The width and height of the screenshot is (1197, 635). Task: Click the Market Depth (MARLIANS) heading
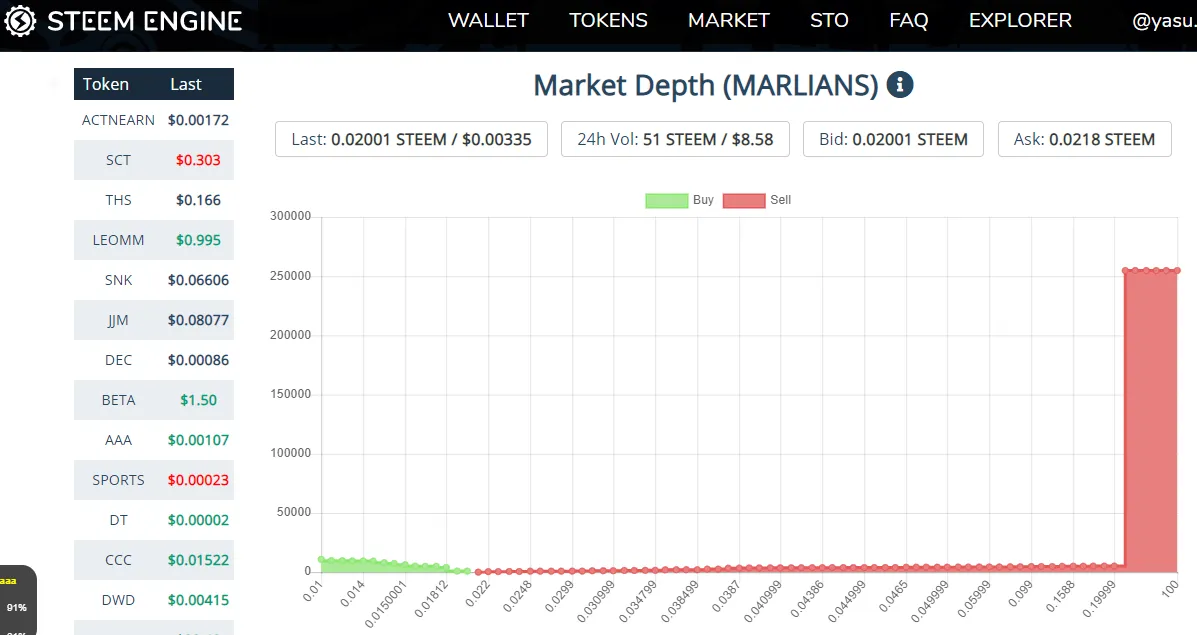(x=706, y=85)
